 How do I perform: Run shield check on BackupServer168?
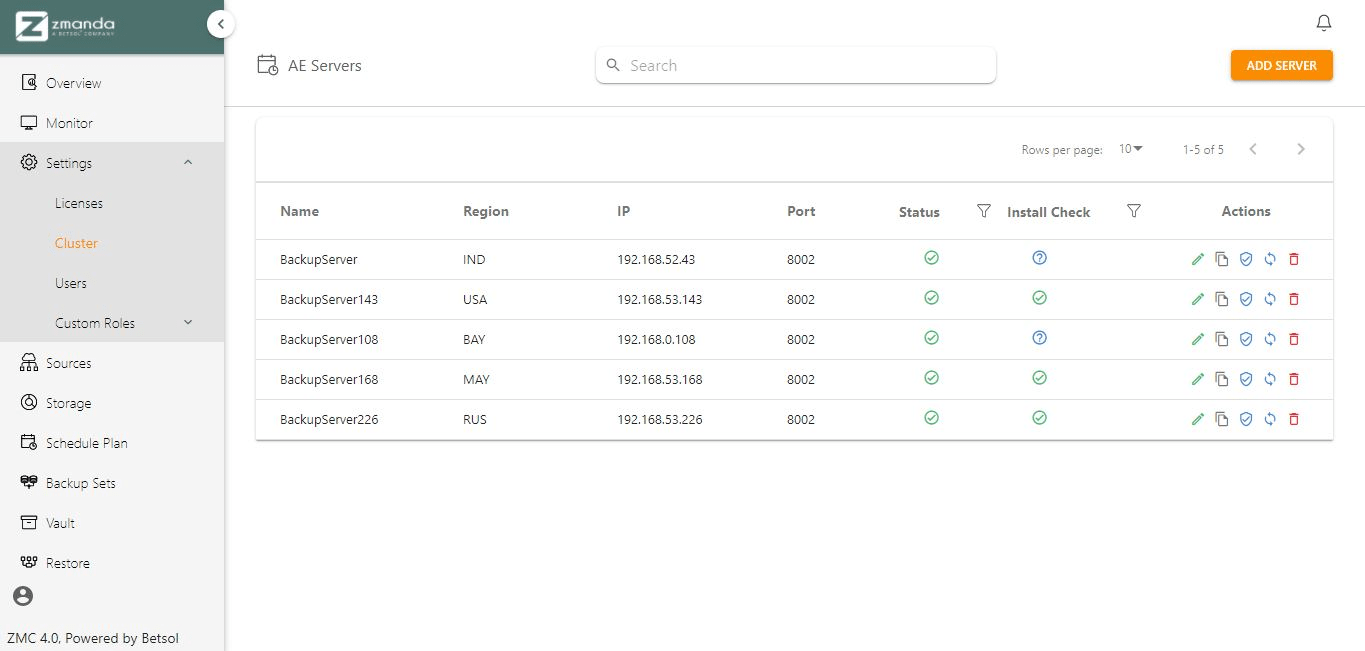click(1246, 379)
